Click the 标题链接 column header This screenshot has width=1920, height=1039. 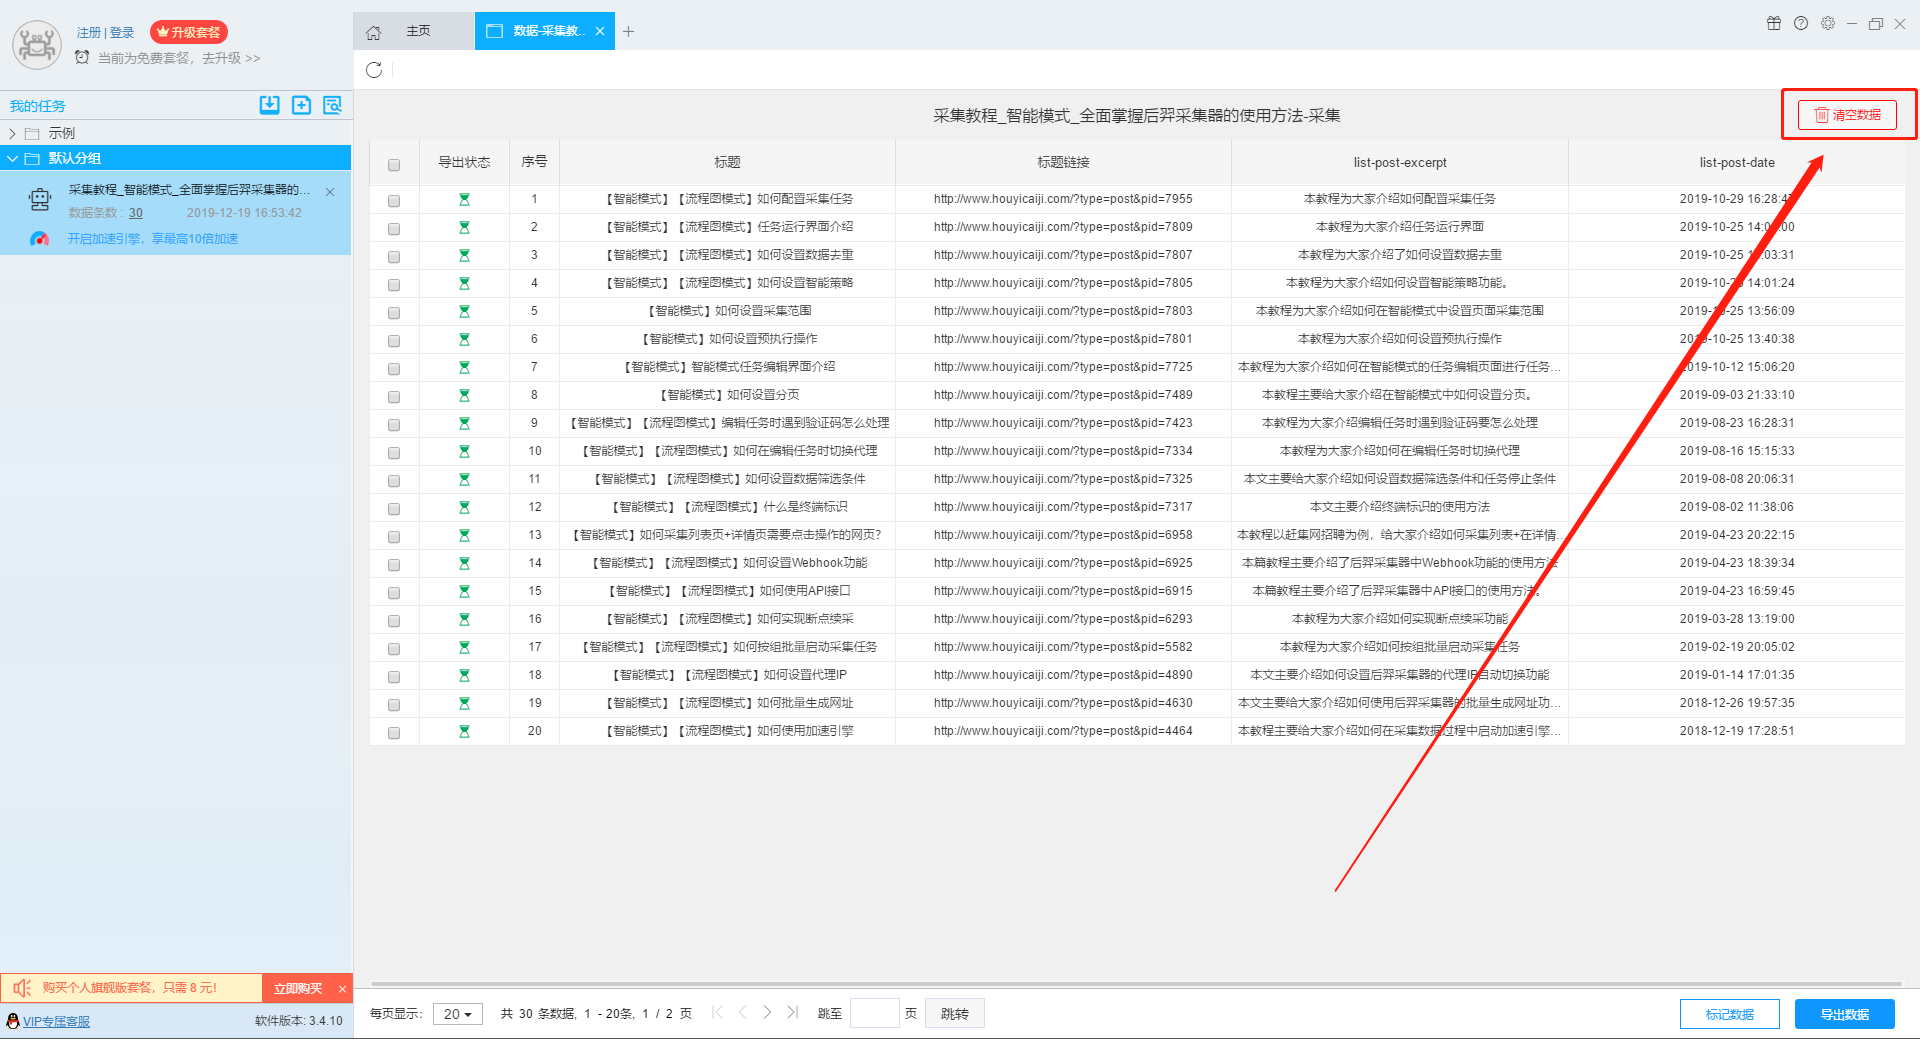click(1063, 162)
